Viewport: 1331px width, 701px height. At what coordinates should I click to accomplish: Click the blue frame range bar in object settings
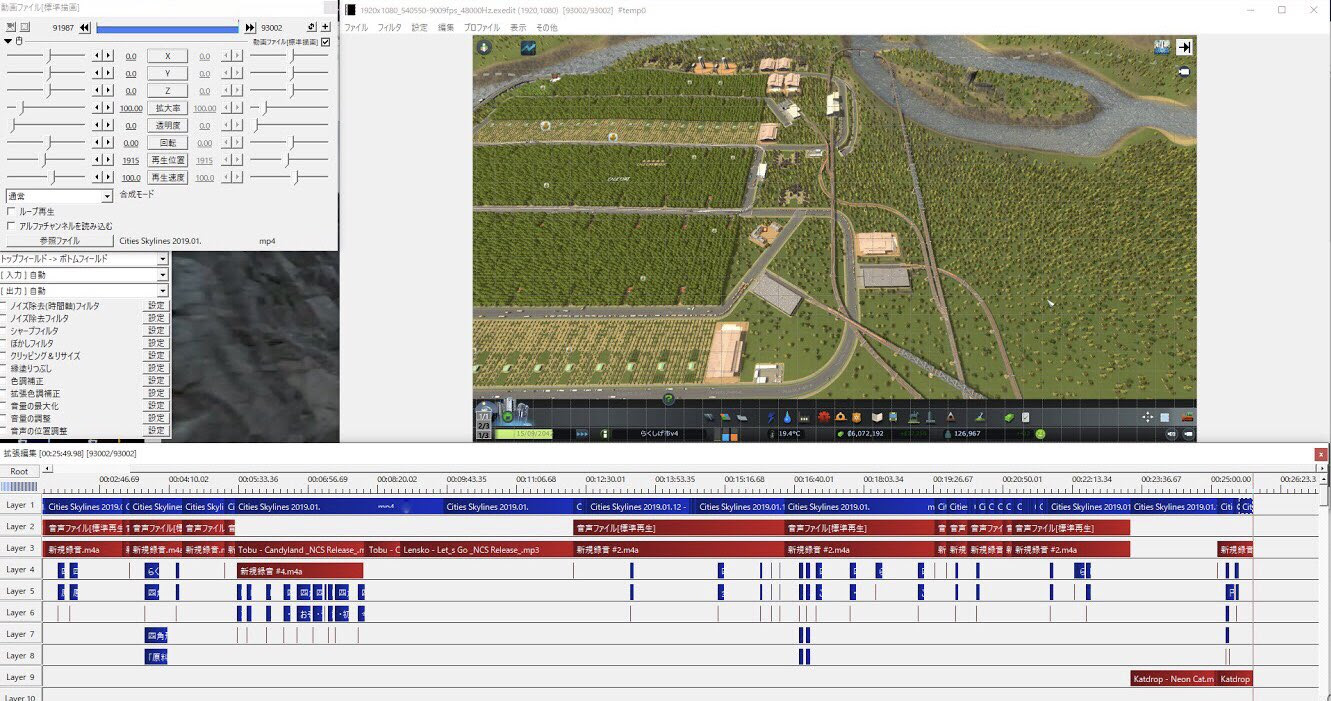pyautogui.click(x=167, y=29)
